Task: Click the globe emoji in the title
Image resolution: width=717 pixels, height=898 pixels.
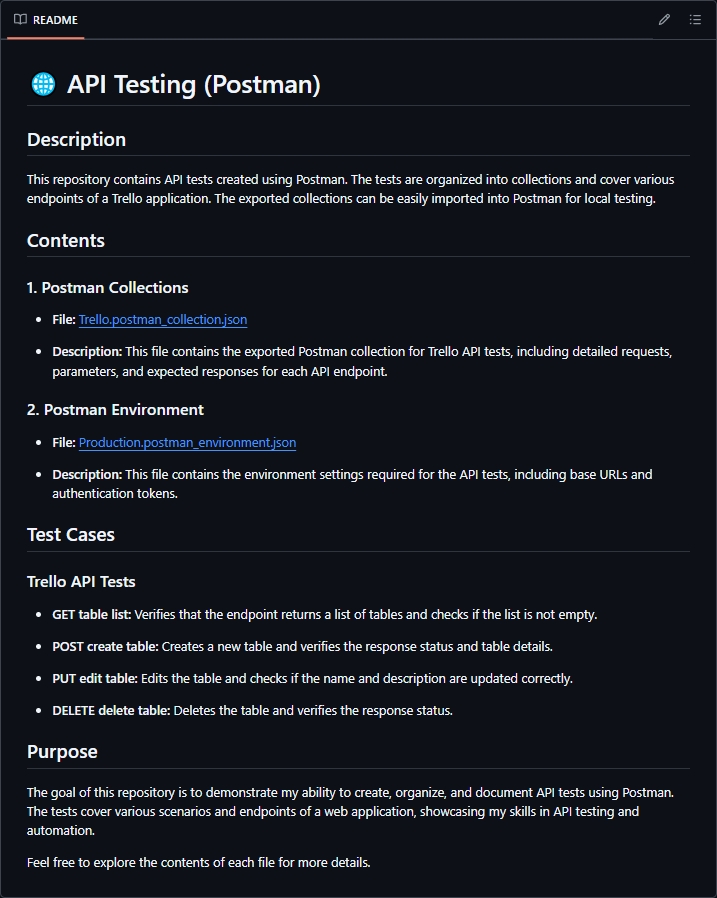Action: tap(43, 84)
